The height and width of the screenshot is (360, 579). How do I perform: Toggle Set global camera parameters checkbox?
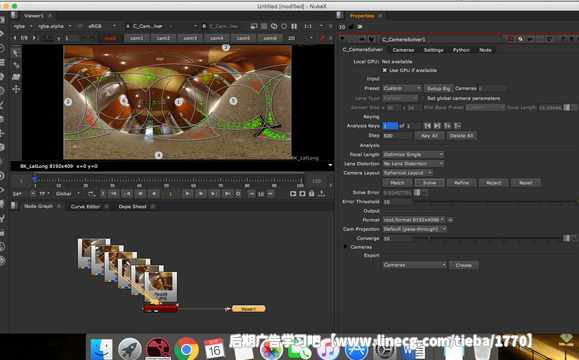[423, 98]
